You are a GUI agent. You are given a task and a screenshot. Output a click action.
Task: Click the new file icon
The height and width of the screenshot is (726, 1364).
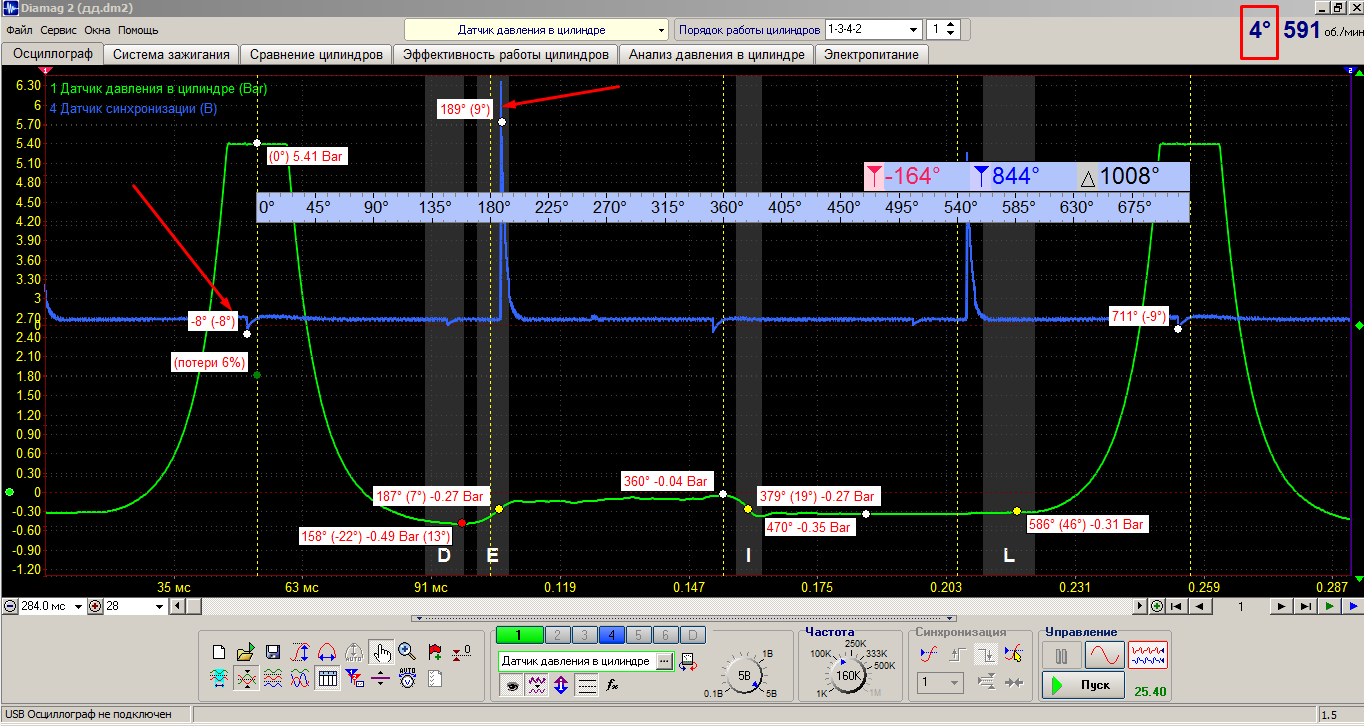click(219, 653)
